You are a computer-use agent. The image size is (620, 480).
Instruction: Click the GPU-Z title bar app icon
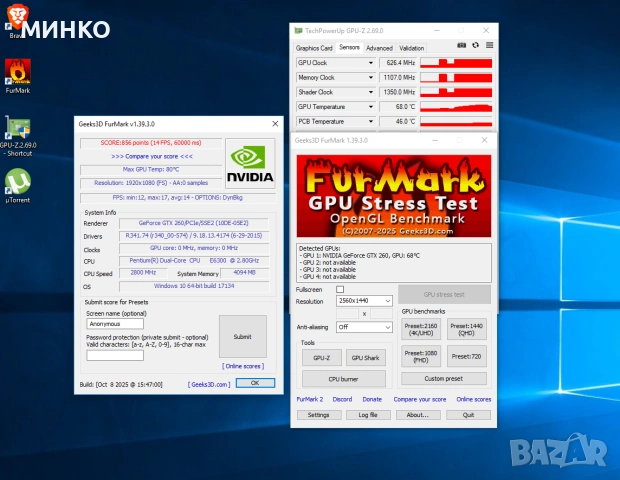[298, 30]
